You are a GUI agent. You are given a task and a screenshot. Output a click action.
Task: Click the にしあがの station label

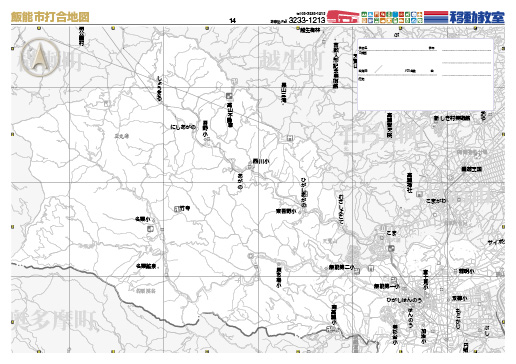[x=183, y=127]
